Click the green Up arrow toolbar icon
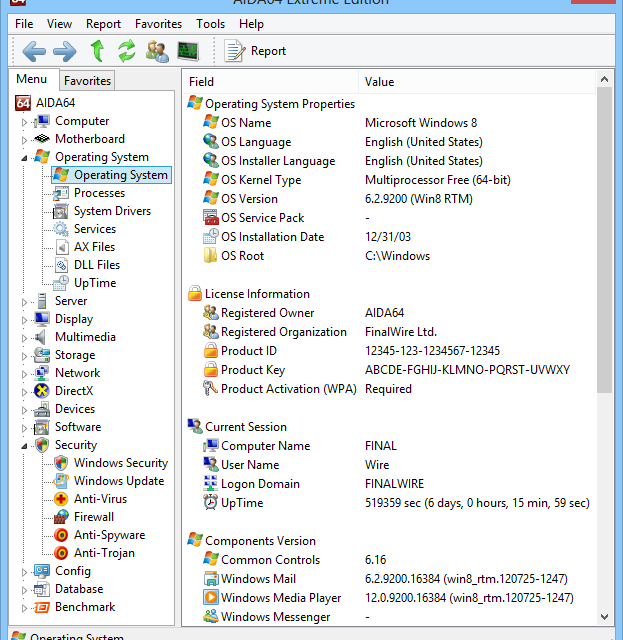 [97, 51]
